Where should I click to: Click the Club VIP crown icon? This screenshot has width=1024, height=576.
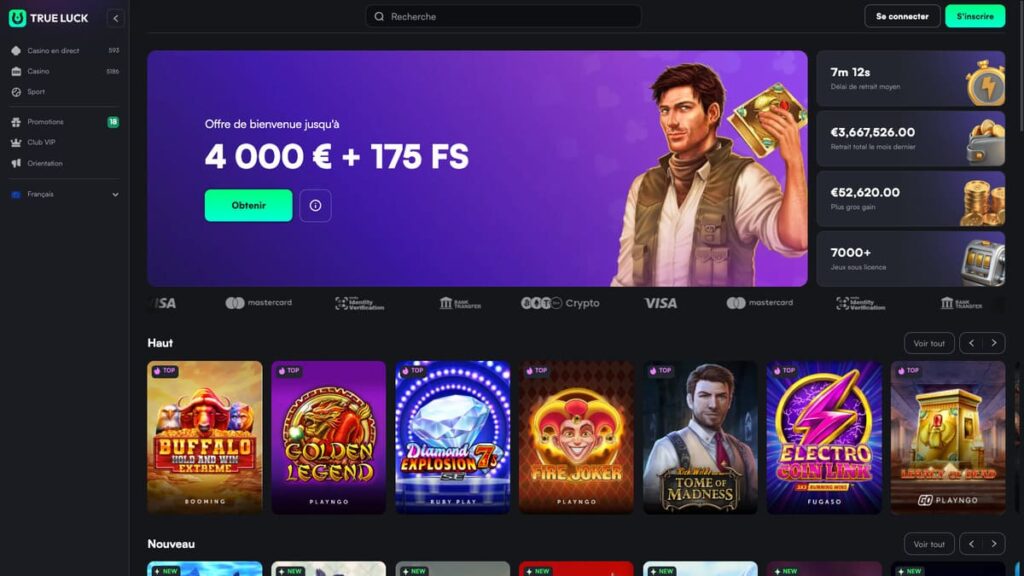[16, 142]
